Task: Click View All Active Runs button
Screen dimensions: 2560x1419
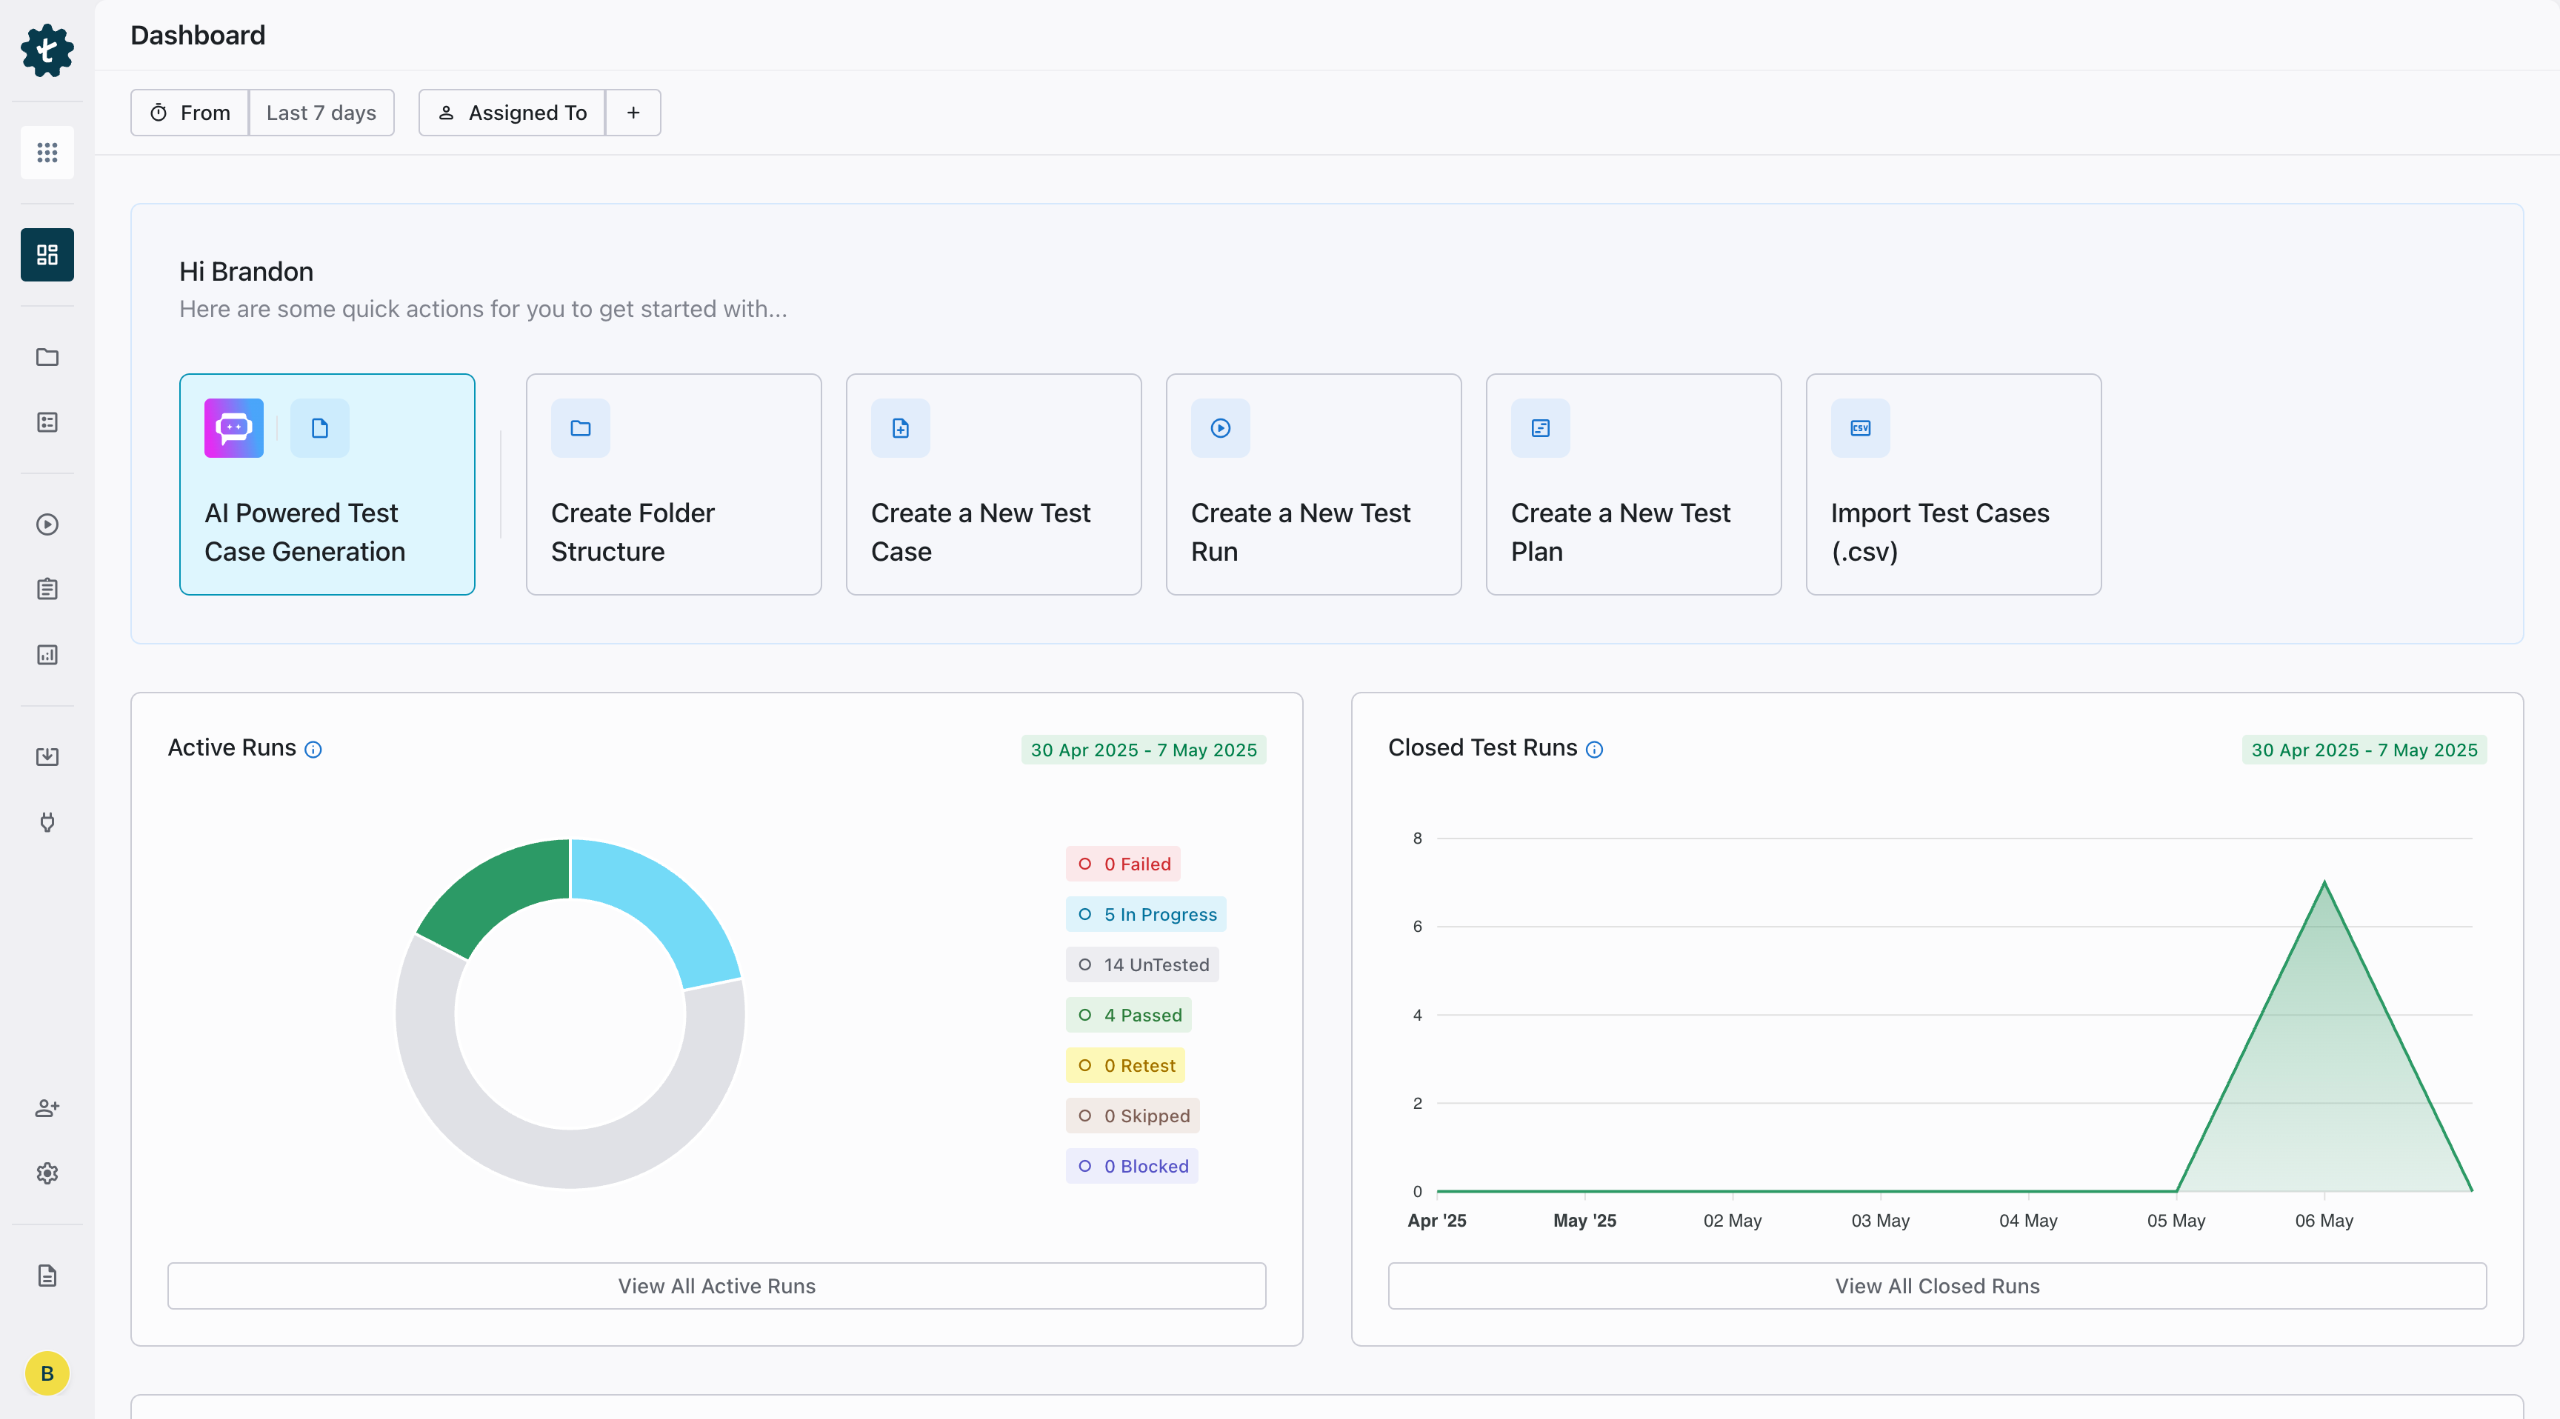Action: (716, 1286)
